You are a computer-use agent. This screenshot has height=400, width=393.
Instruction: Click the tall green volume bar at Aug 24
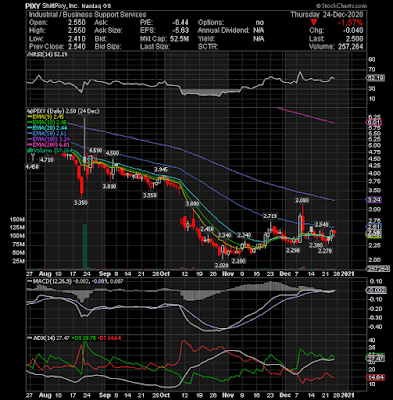click(x=85, y=246)
